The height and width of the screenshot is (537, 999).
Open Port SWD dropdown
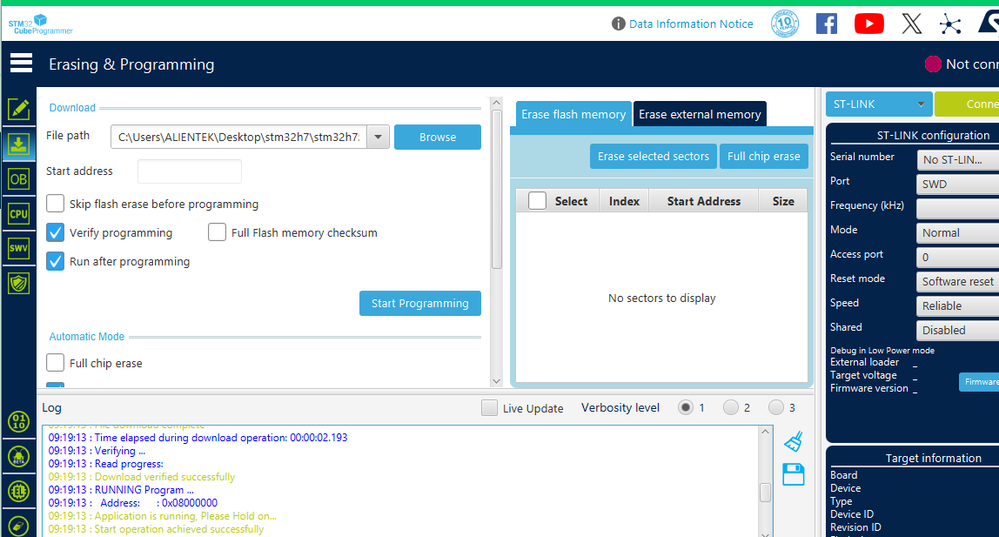coord(958,184)
